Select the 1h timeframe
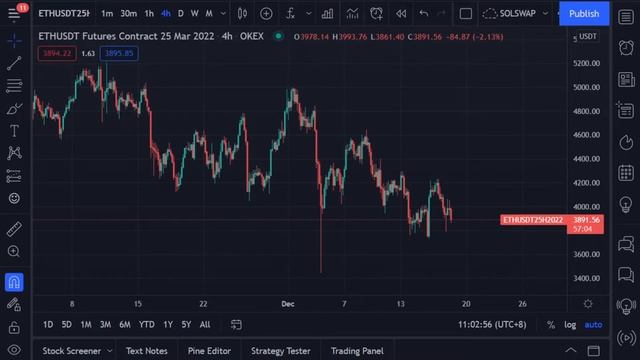Viewport: 640px width, 360px height. (x=149, y=14)
